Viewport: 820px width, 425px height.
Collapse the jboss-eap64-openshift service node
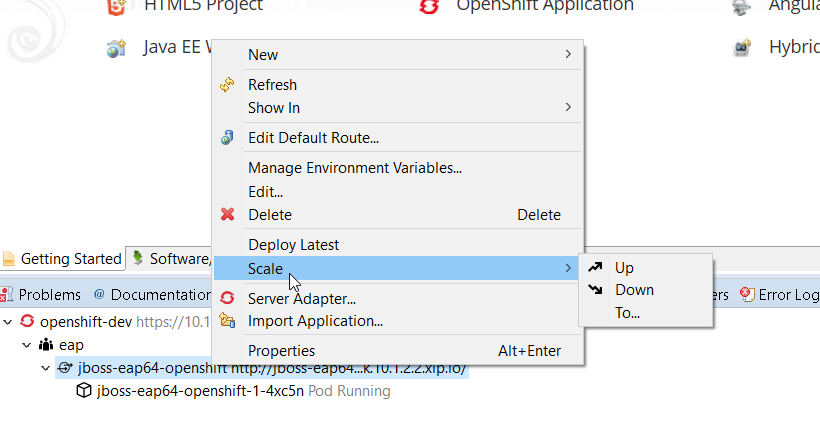[45, 369]
